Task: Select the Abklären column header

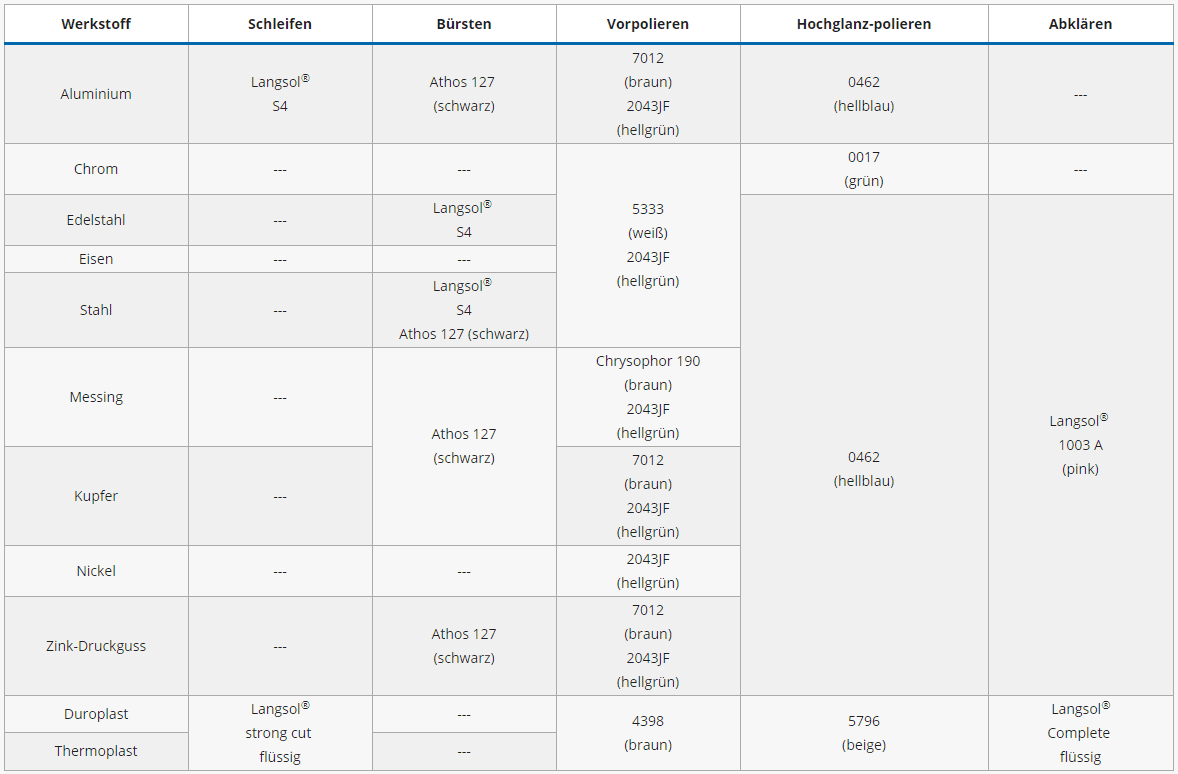Action: tap(1080, 24)
